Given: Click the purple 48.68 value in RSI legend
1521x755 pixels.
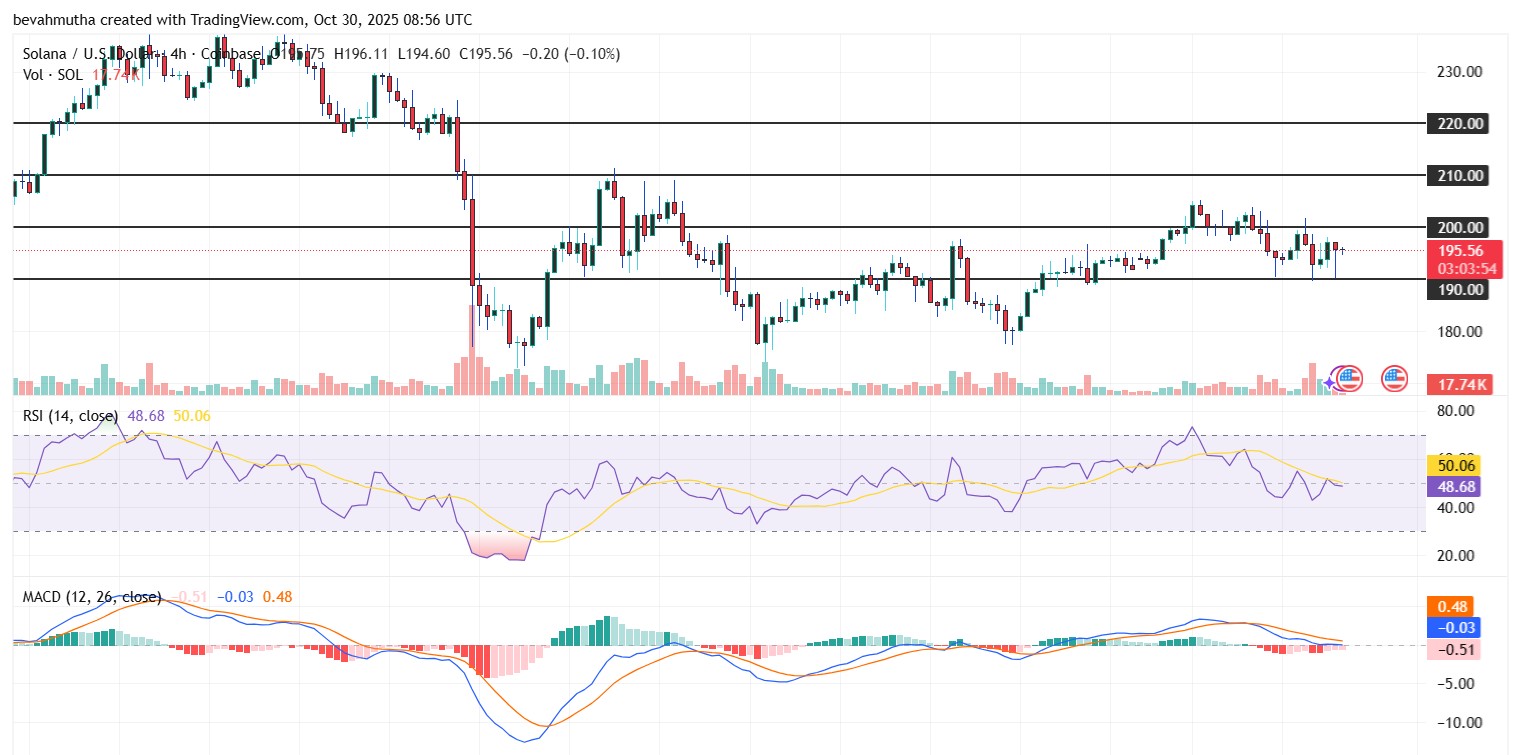Looking at the screenshot, I should pos(147,415).
